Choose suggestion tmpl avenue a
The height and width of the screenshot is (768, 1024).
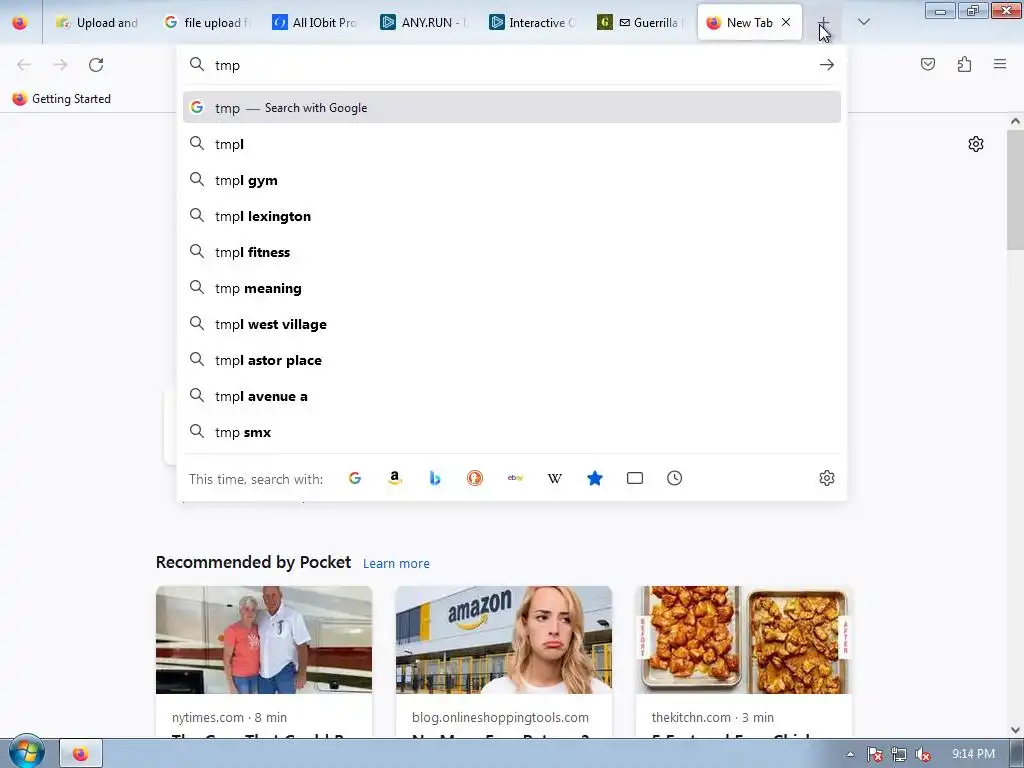[x=511, y=396]
